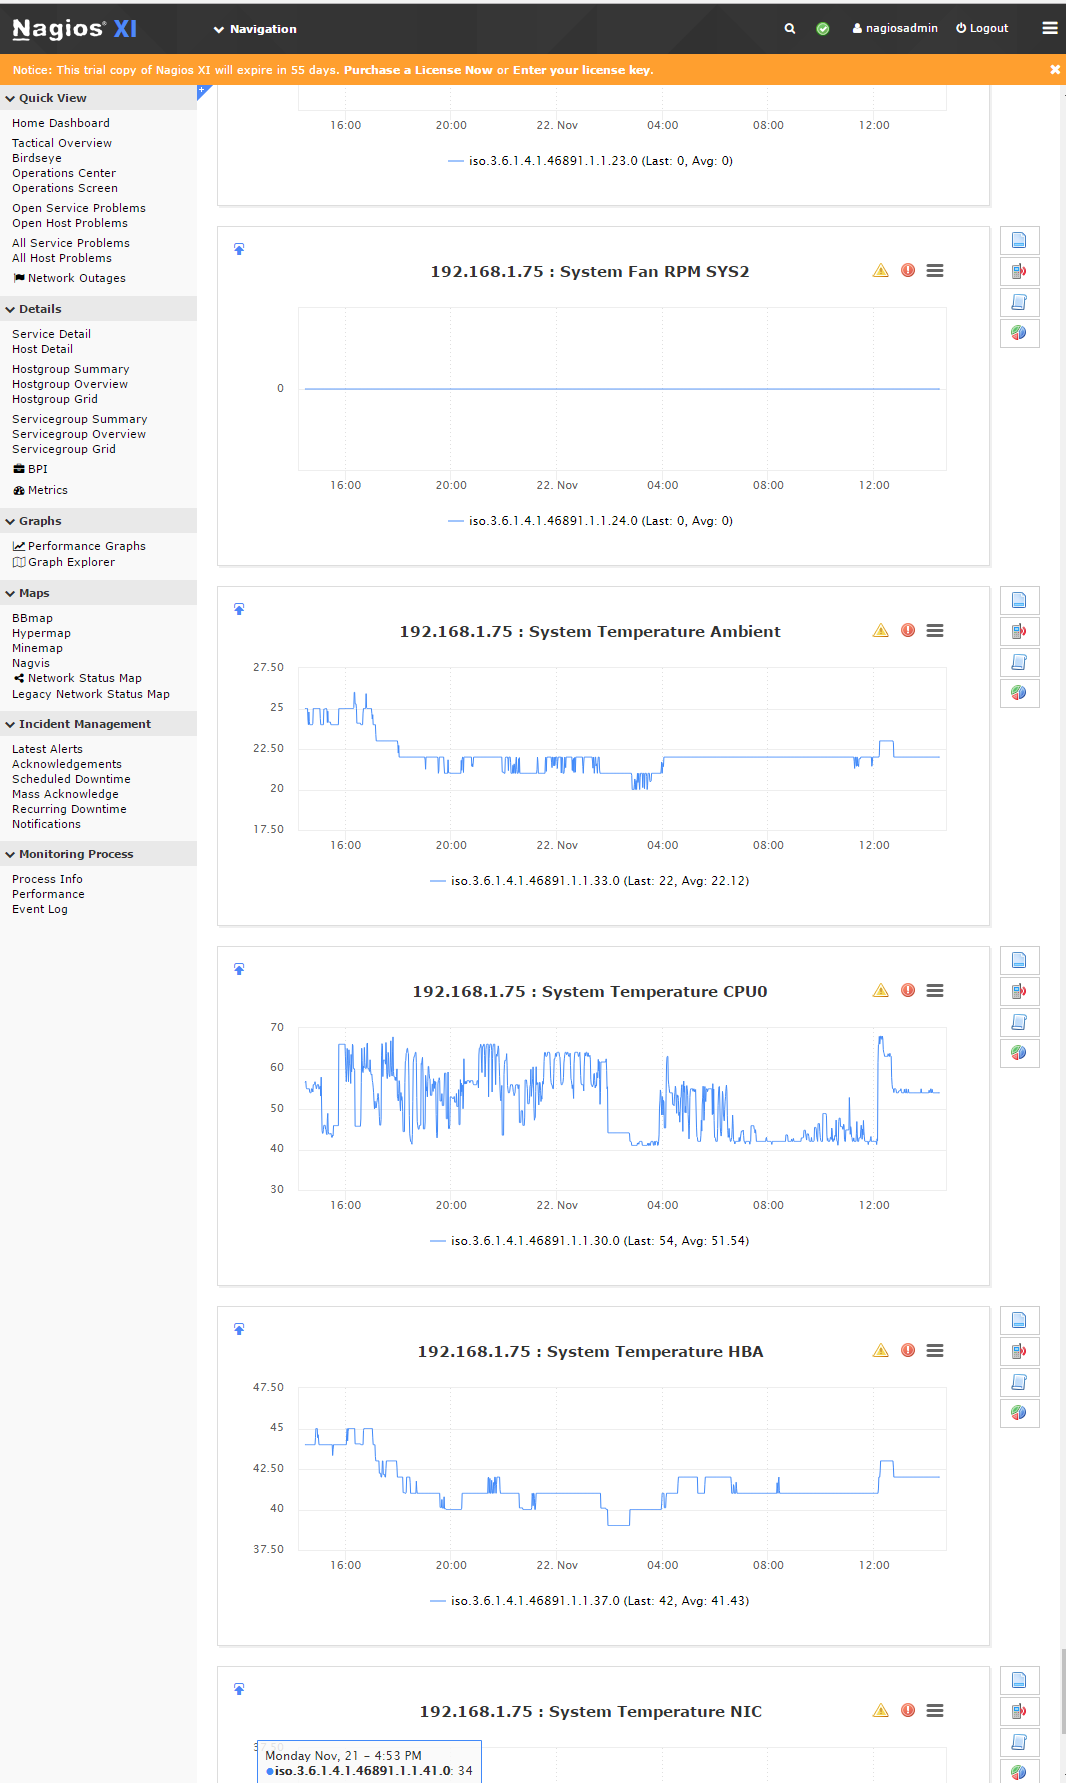
Task: Click the green system status check icon
Action: (823, 29)
